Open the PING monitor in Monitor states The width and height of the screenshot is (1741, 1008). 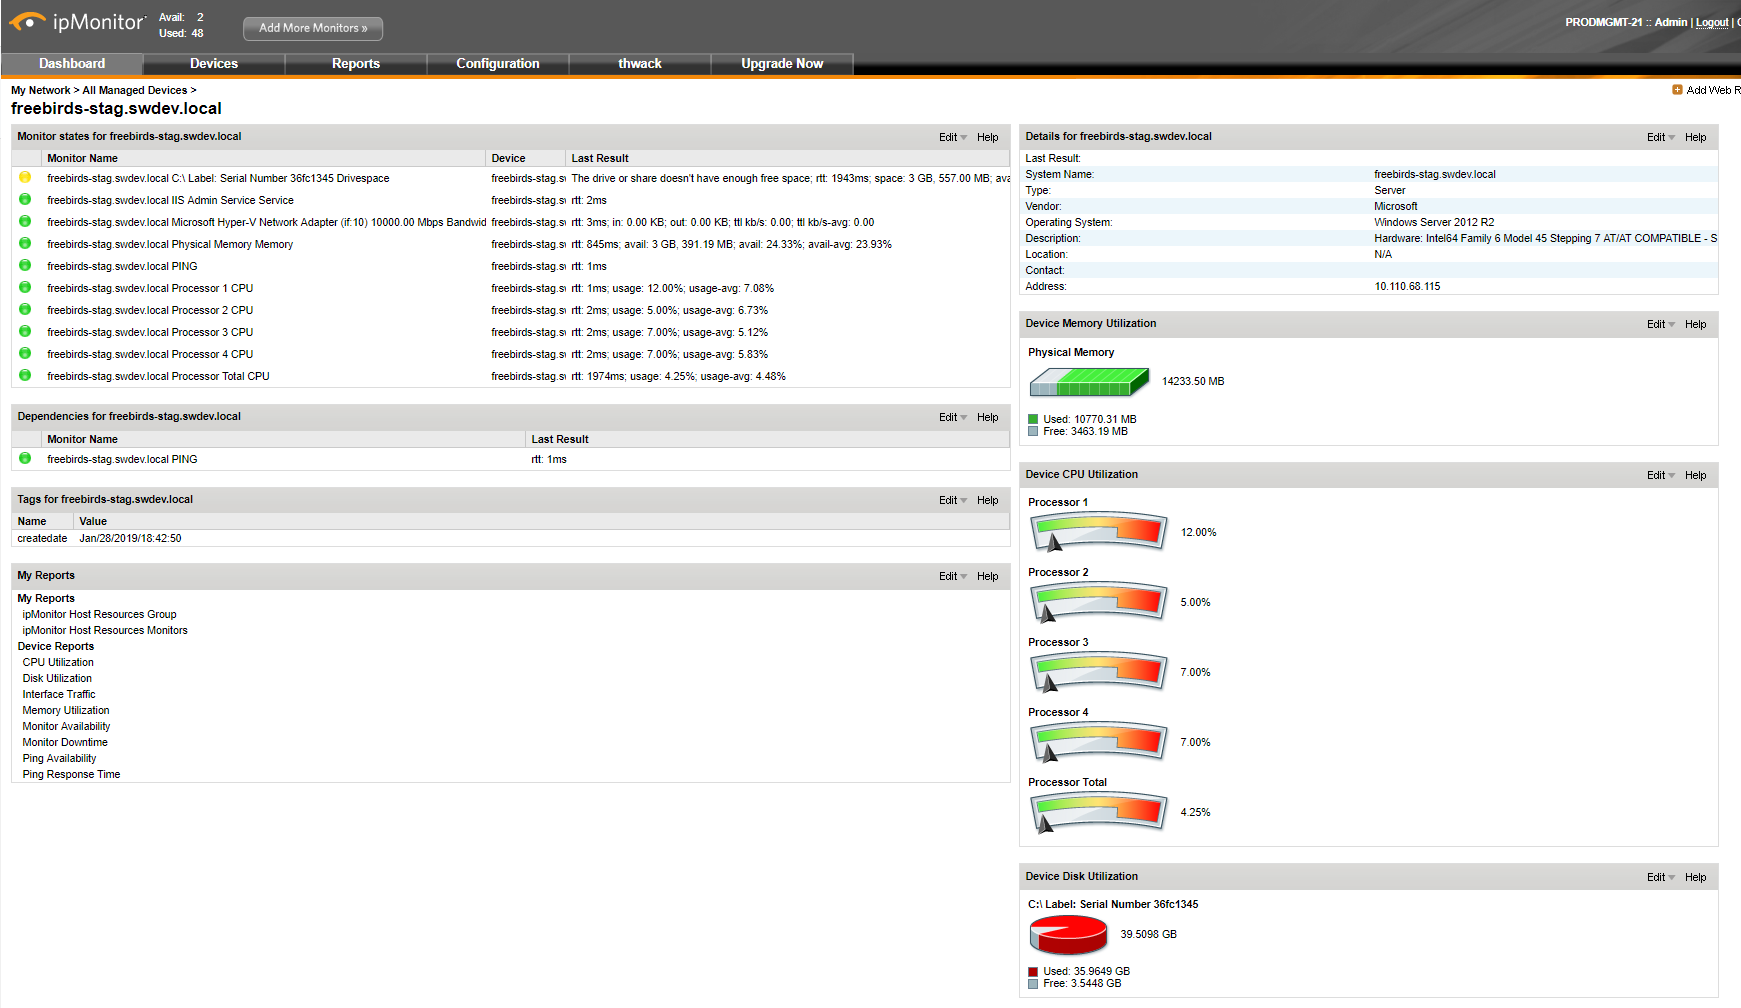click(x=122, y=266)
